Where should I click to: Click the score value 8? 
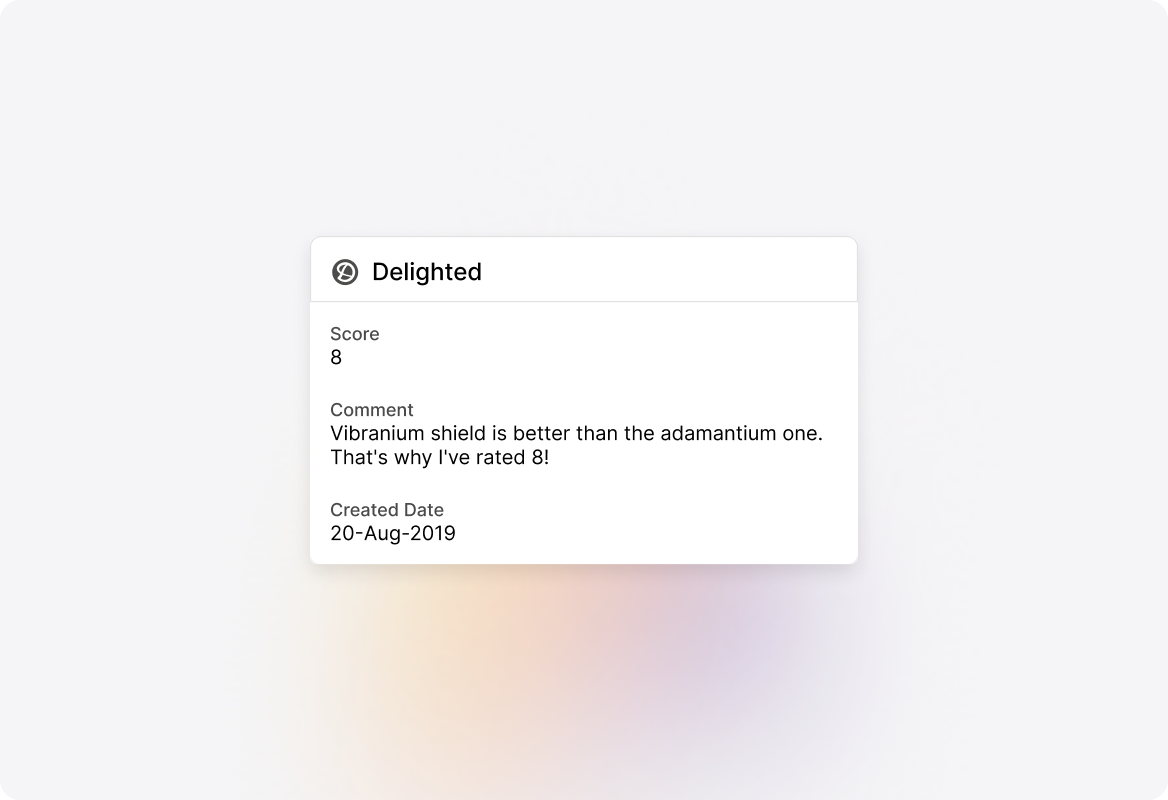click(x=336, y=357)
